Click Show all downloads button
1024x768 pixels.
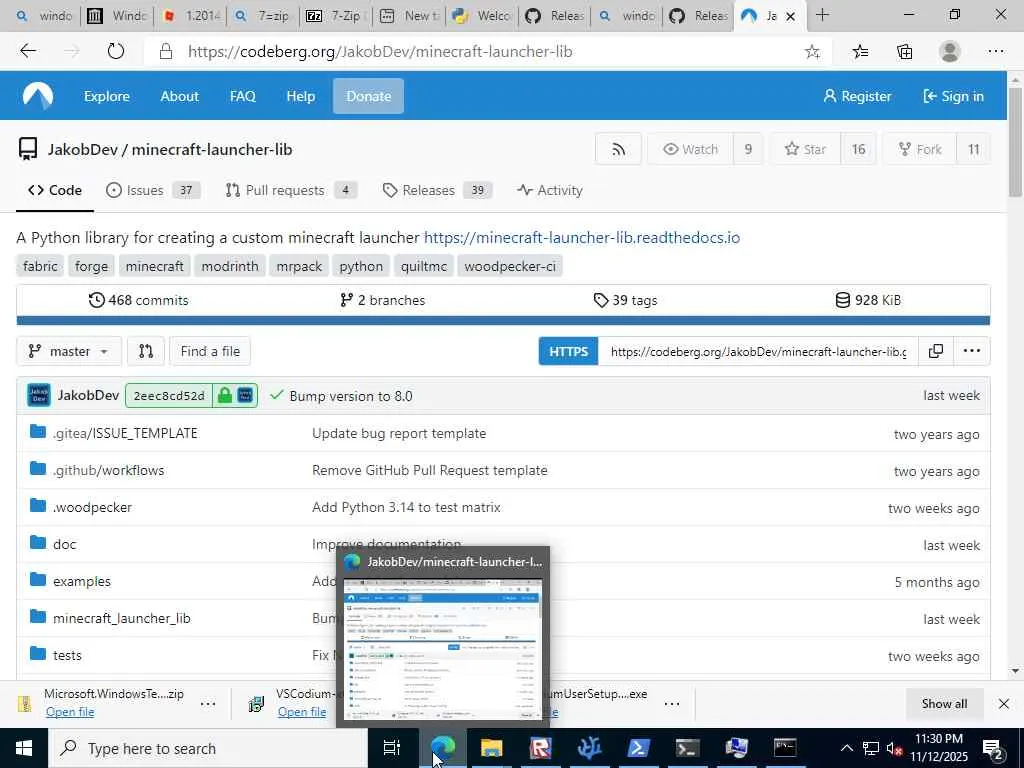click(x=944, y=704)
